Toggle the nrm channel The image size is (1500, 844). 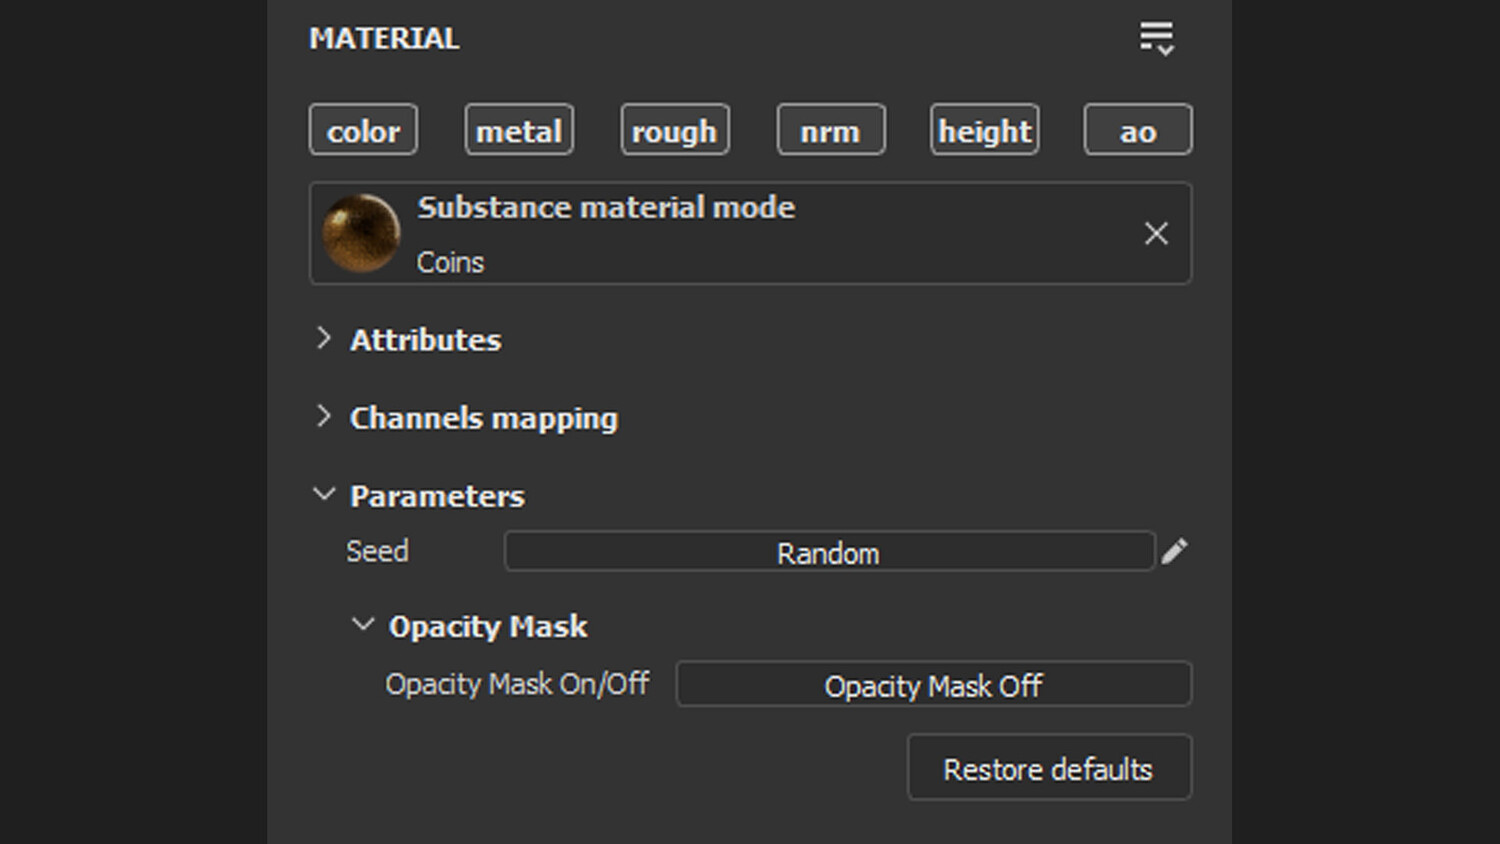[830, 130]
